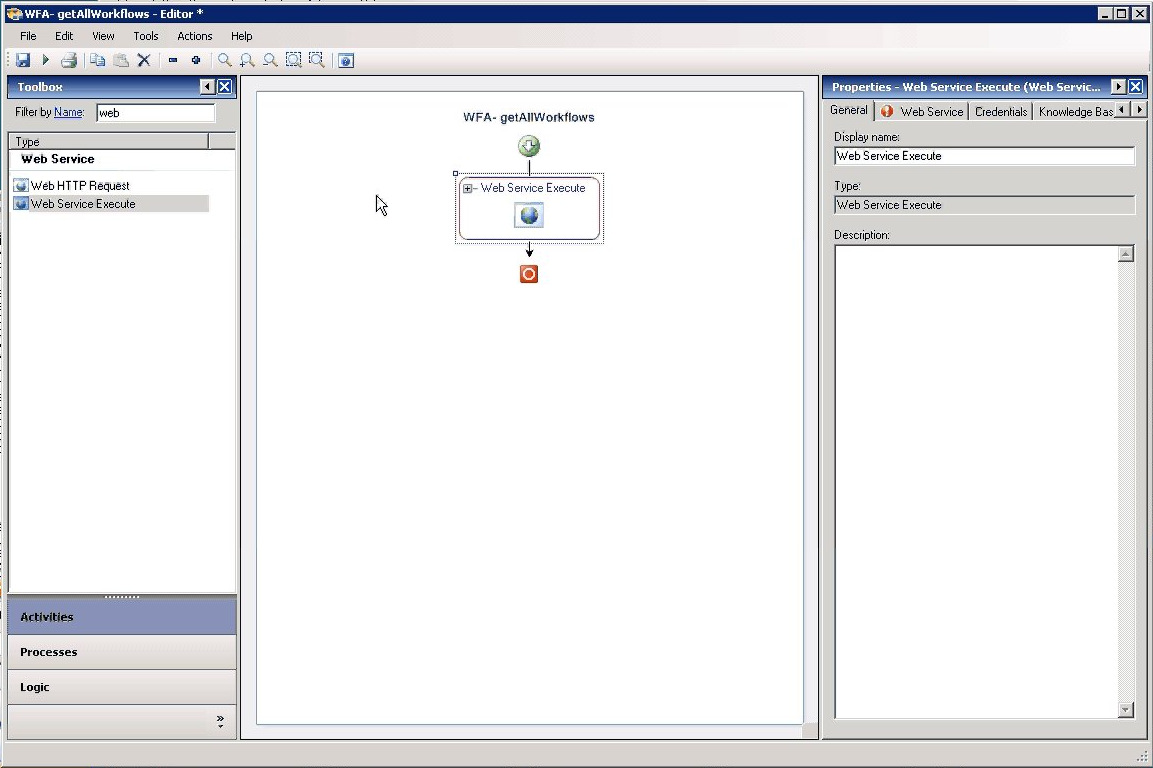Switch to the Credentials tab
The height and width of the screenshot is (768, 1153).
click(1001, 112)
